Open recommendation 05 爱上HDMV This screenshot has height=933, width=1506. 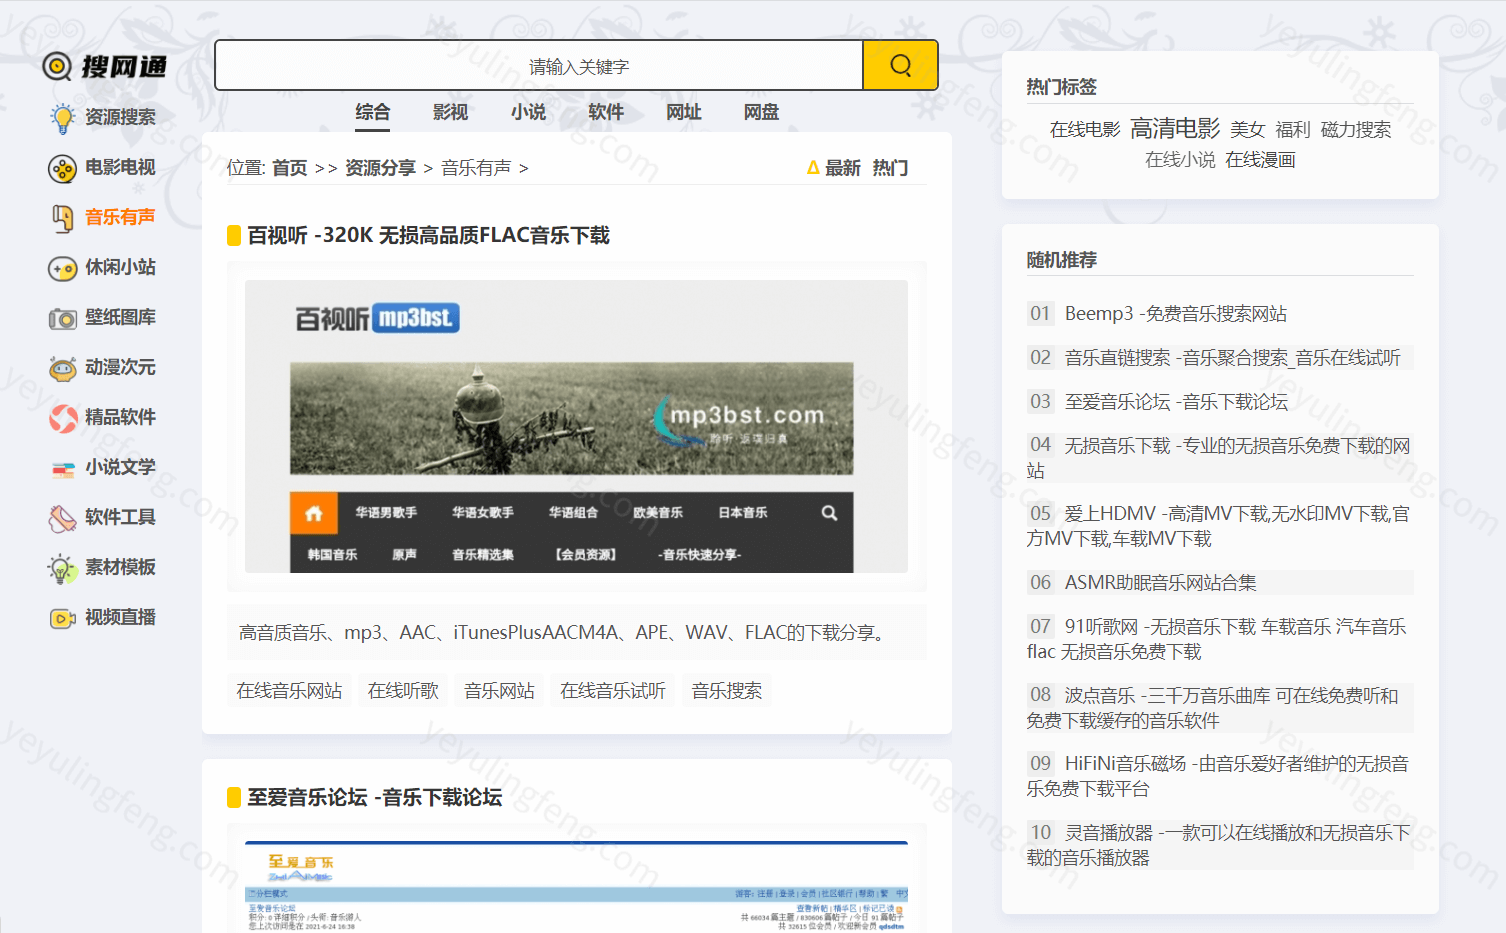click(1220, 525)
